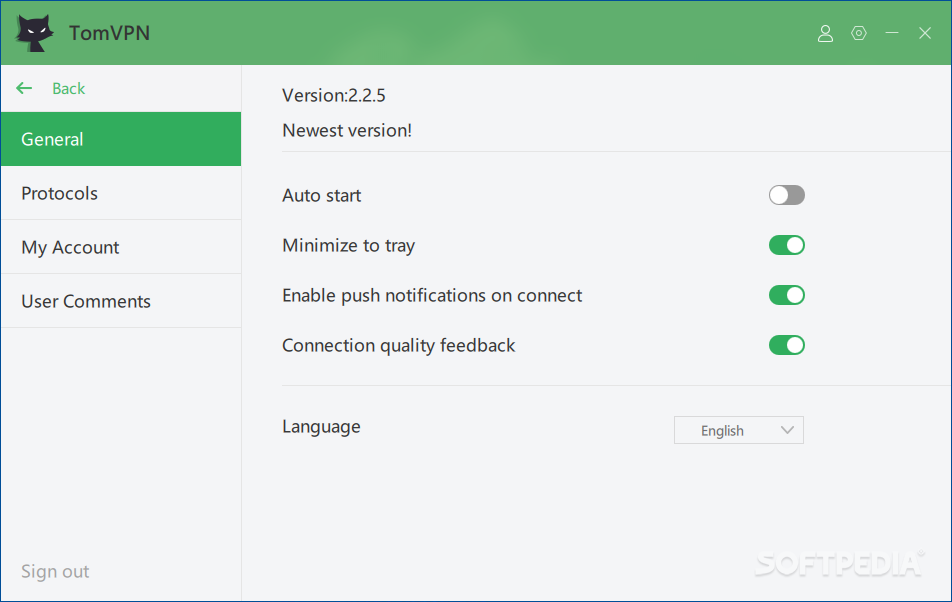
Task: Click the Connection quality feedback label
Action: [399, 345]
